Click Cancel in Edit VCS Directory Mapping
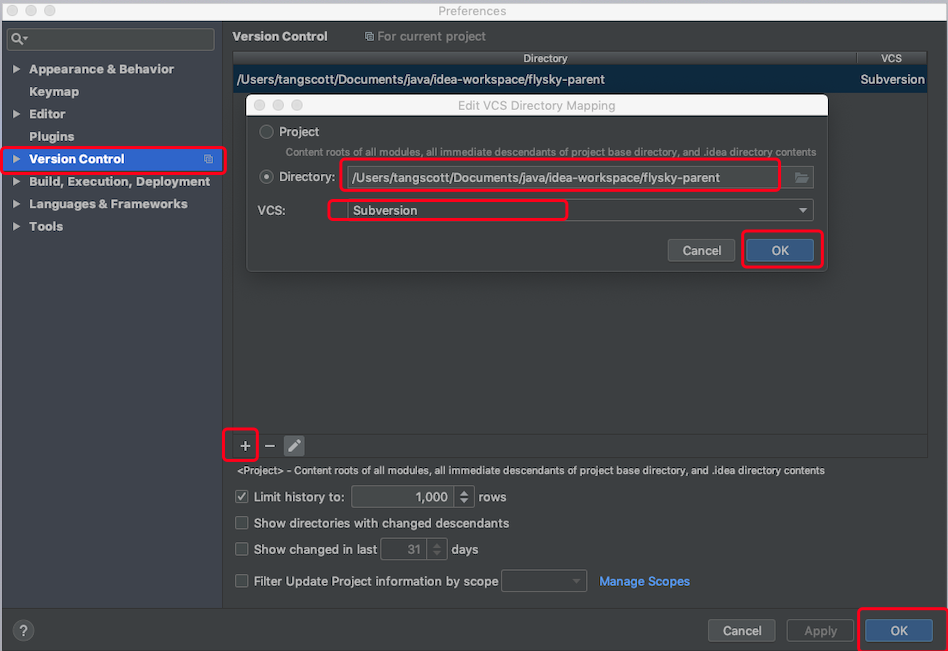 pyautogui.click(x=701, y=250)
